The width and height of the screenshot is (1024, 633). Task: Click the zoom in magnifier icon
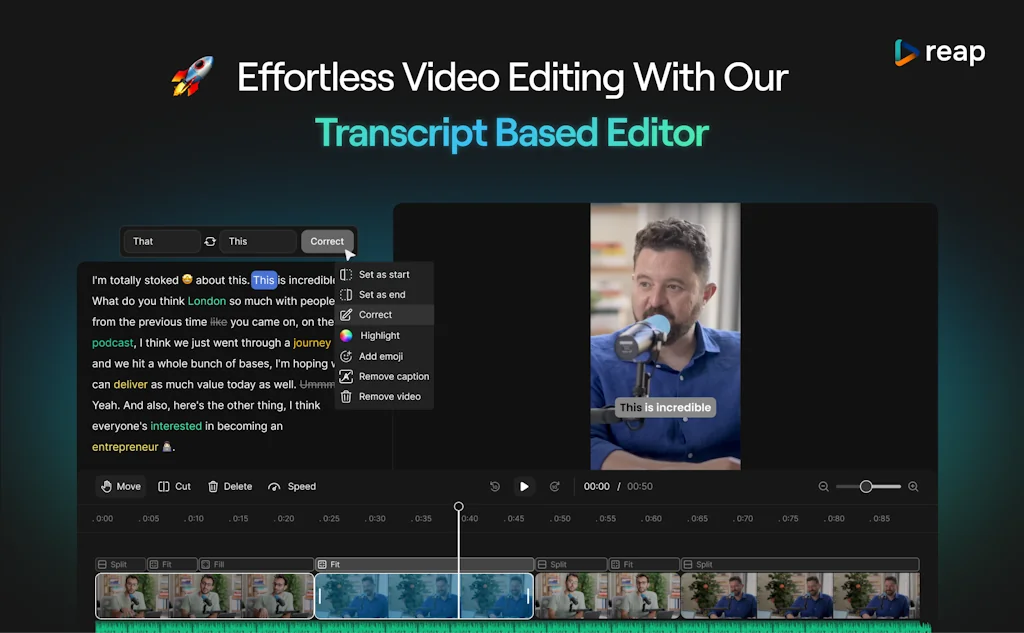pyautogui.click(x=913, y=487)
